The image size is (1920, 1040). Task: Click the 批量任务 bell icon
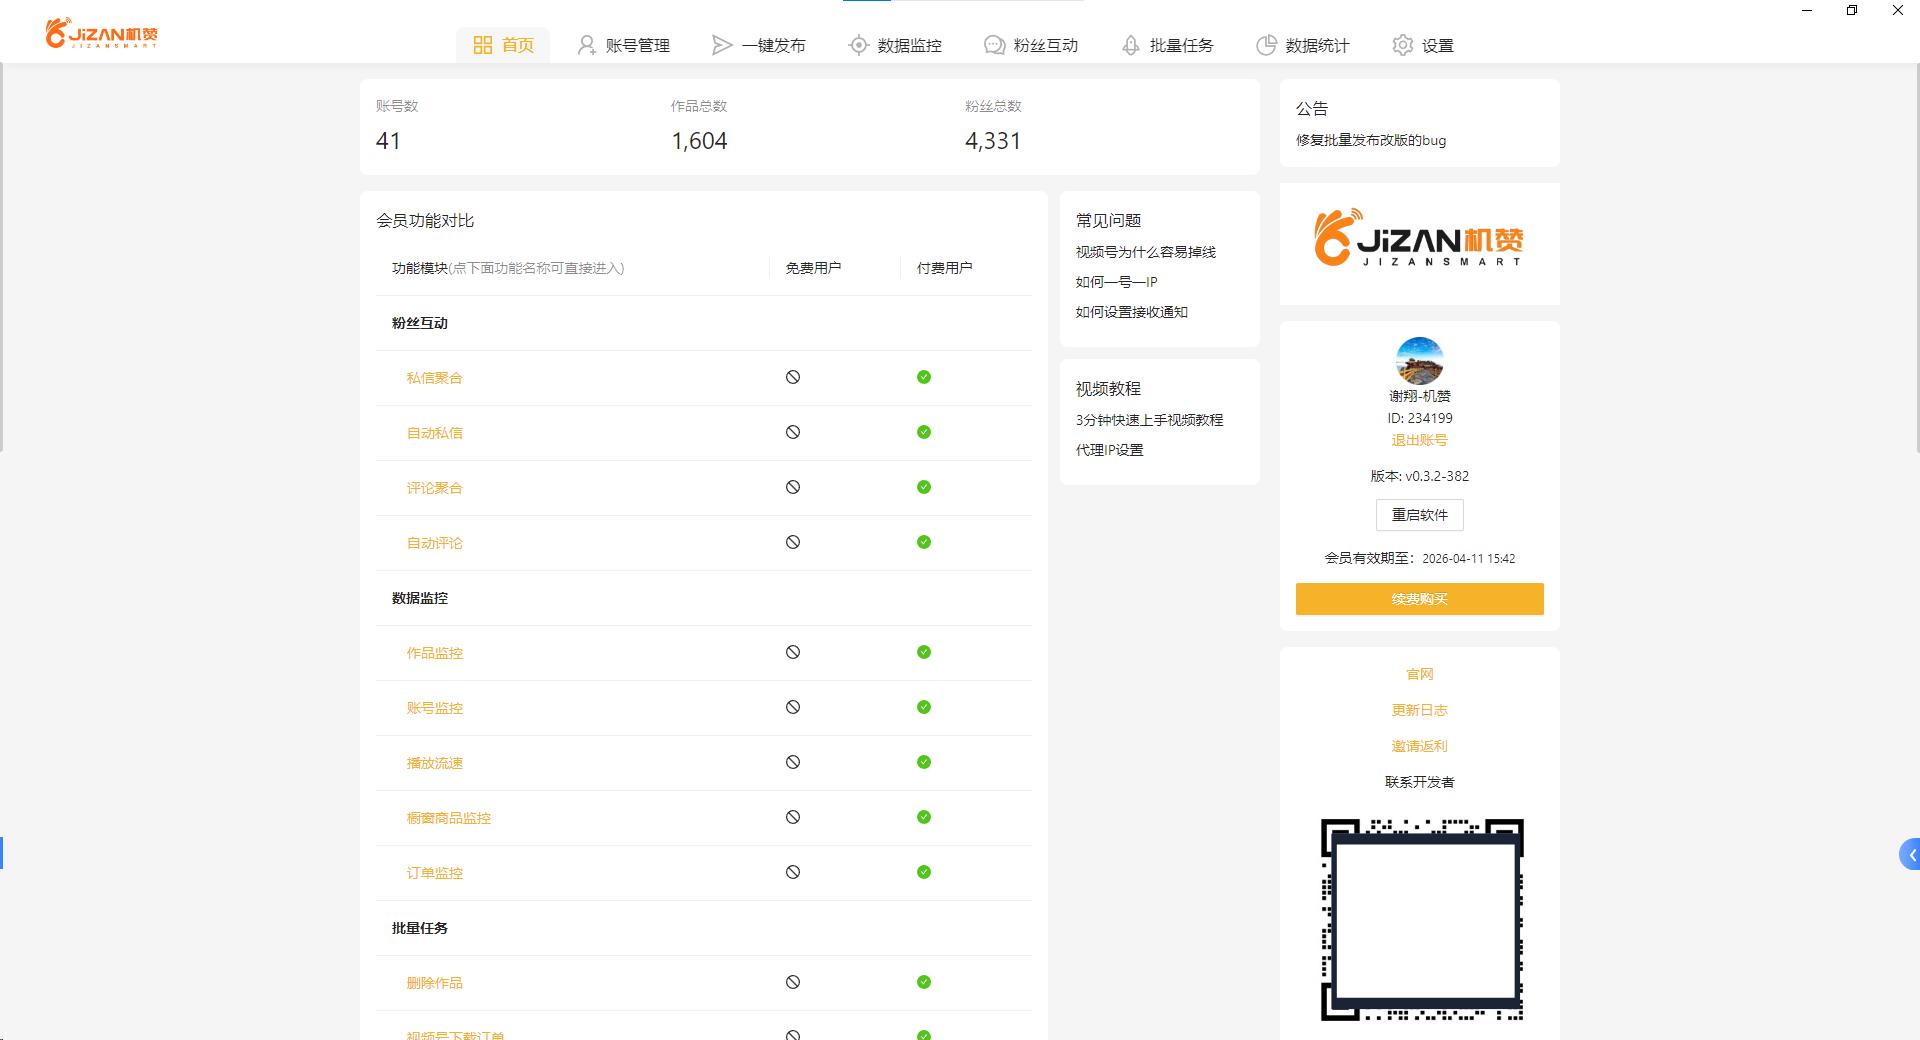(1130, 45)
